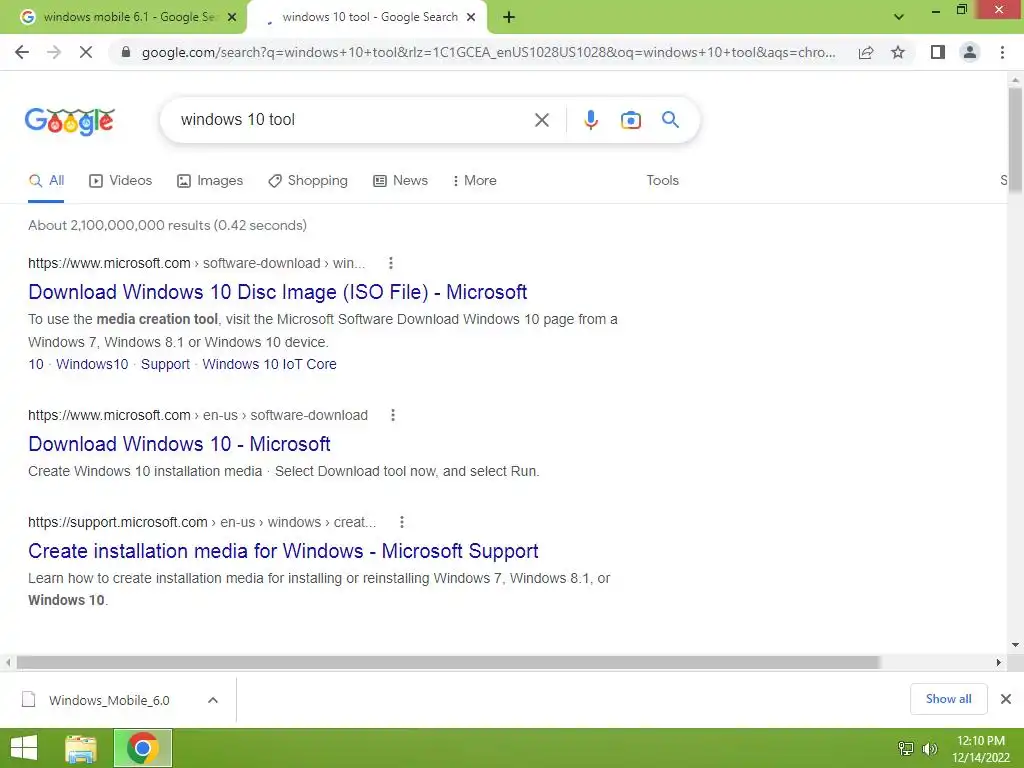Click the microsoft.com software-download URL breadcrumb
This screenshot has width=1024, height=768.
(197, 263)
